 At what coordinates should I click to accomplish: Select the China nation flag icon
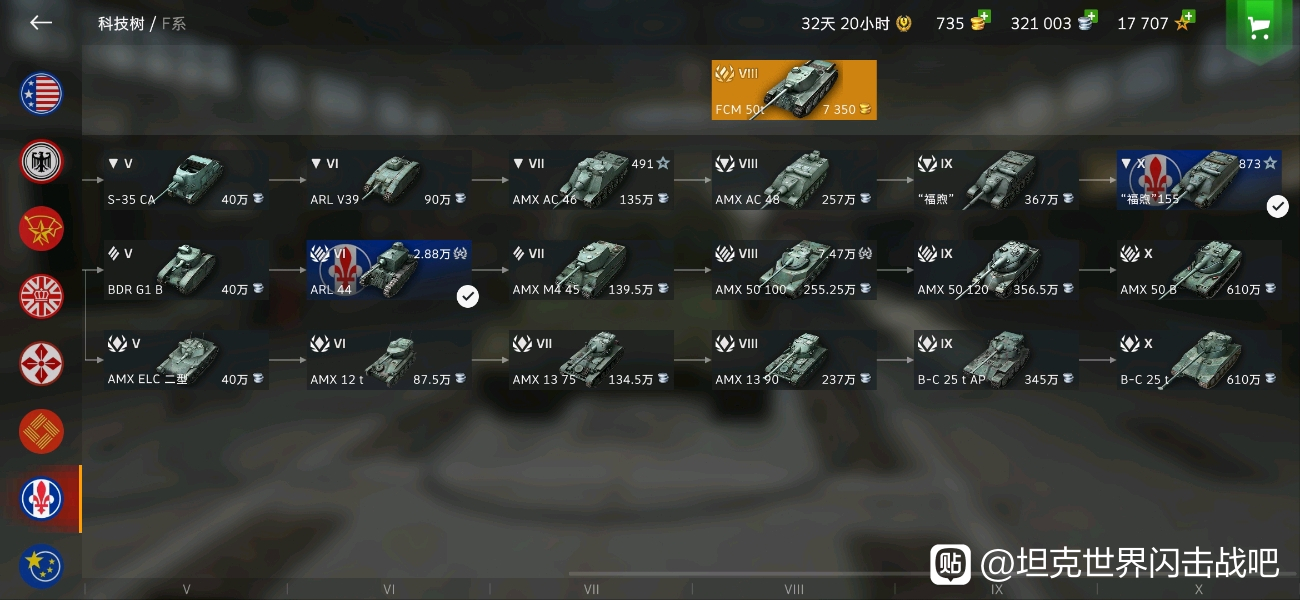click(x=42, y=431)
